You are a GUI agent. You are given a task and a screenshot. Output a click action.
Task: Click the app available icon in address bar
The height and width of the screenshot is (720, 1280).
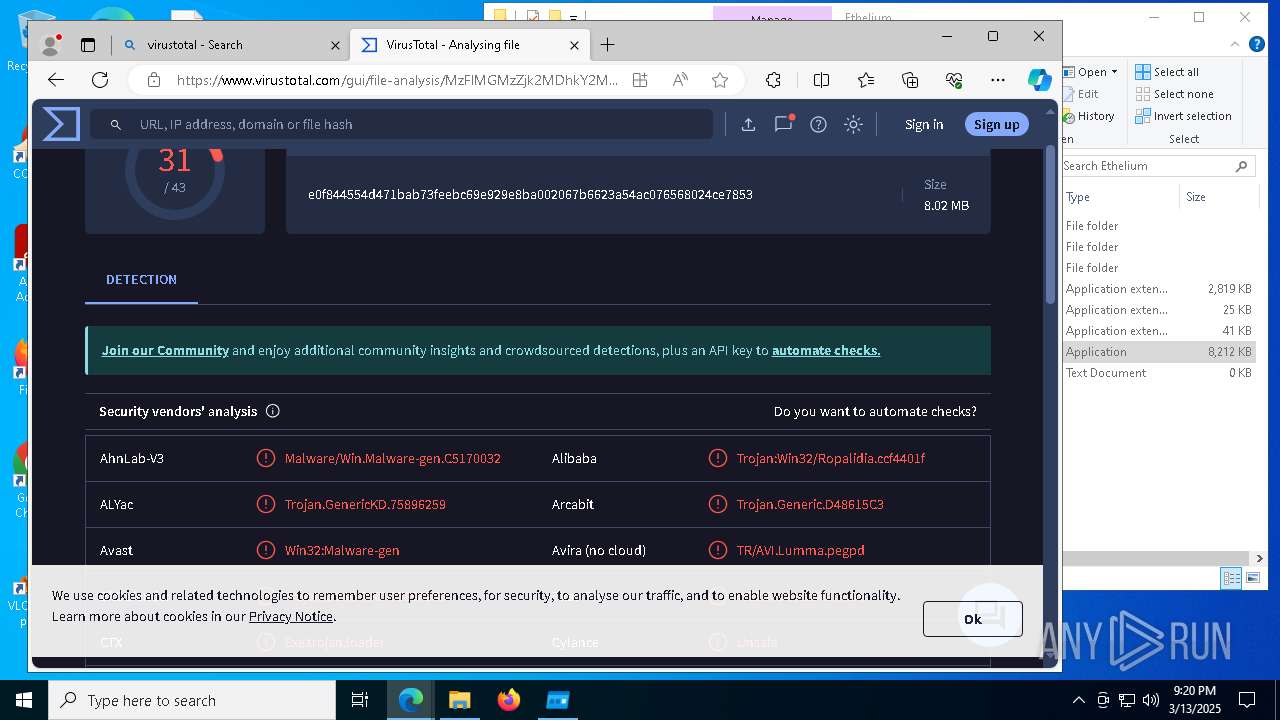(640, 80)
